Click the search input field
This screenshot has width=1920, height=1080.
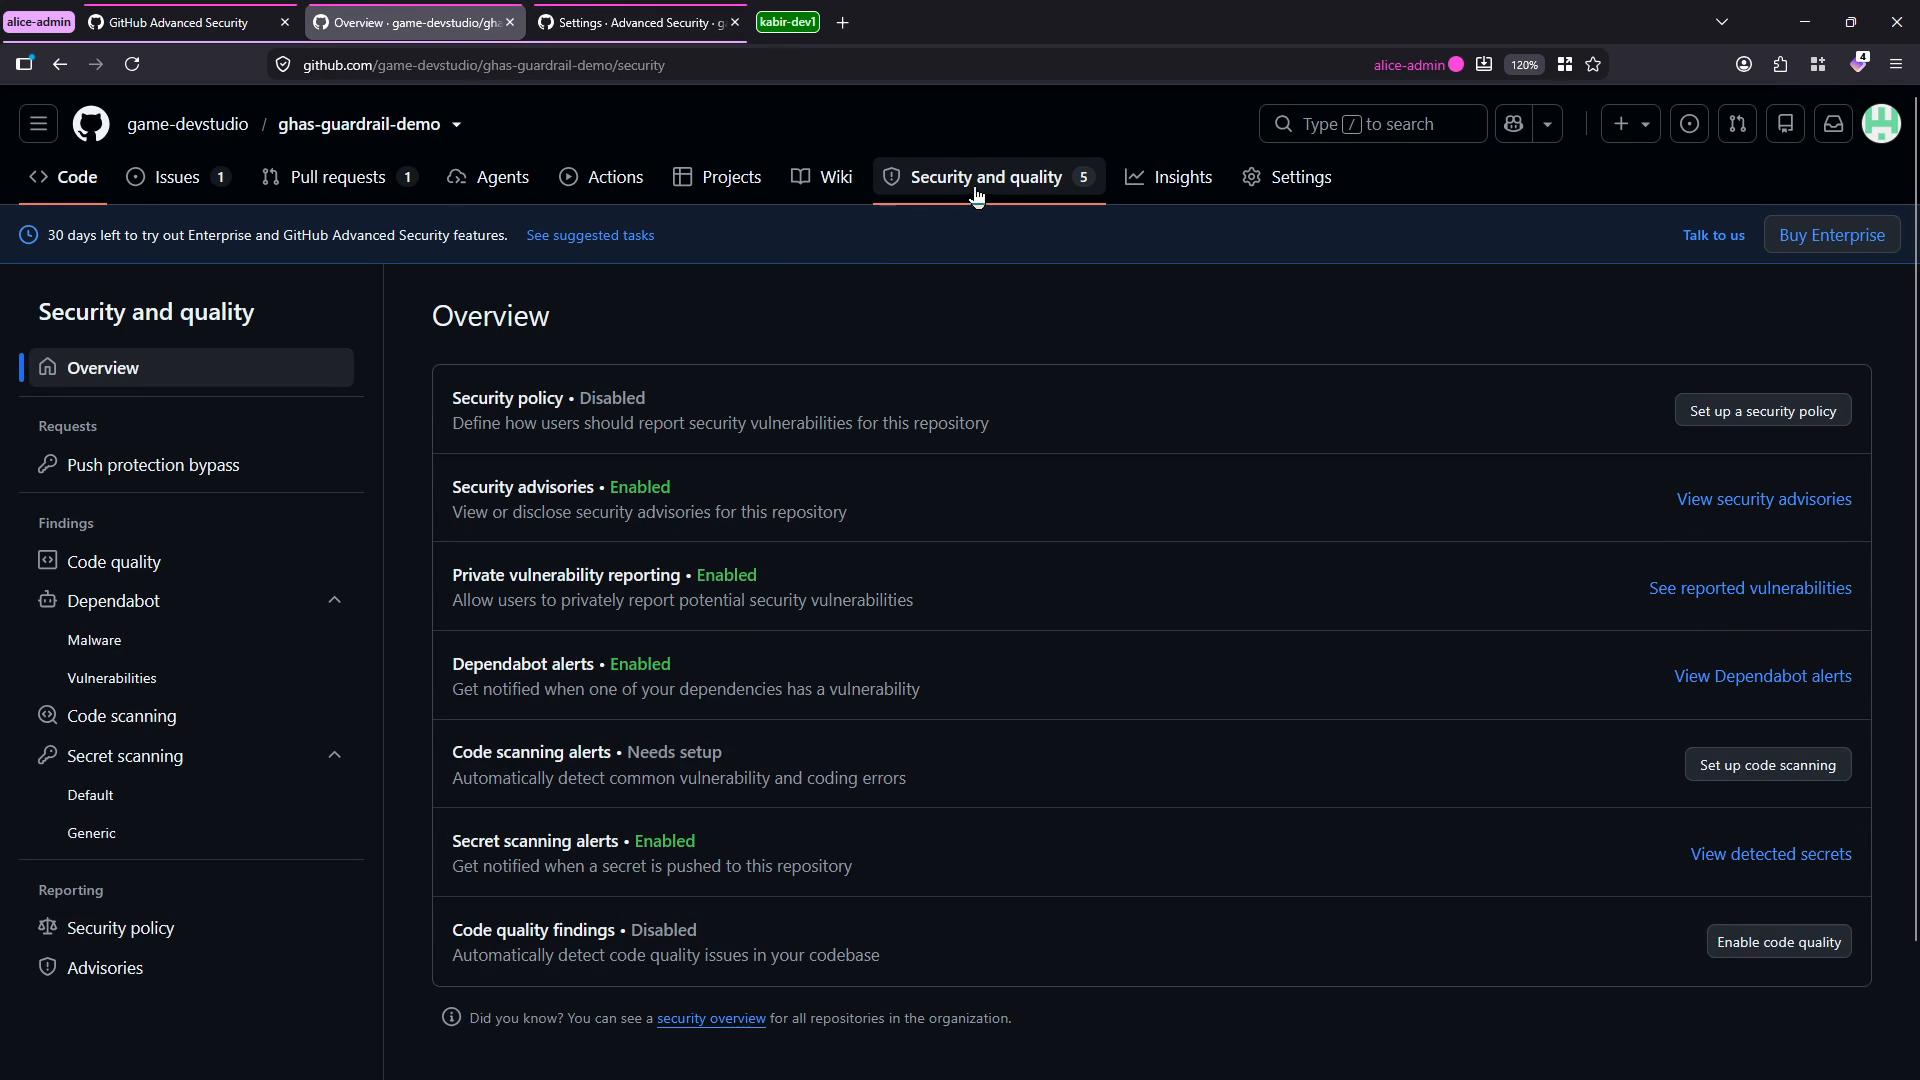(1372, 124)
